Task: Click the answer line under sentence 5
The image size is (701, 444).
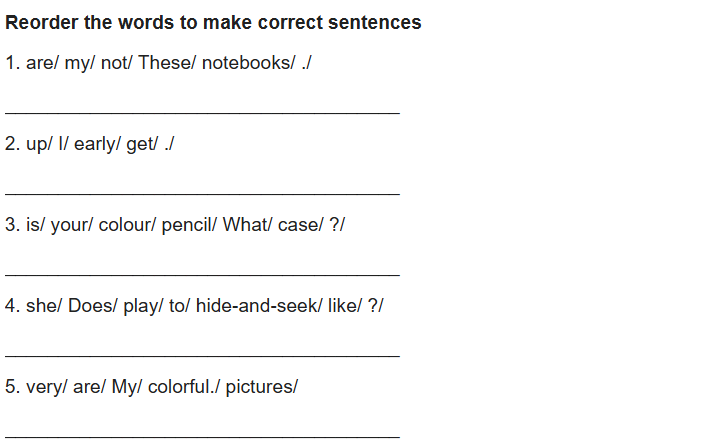Action: click(202, 437)
